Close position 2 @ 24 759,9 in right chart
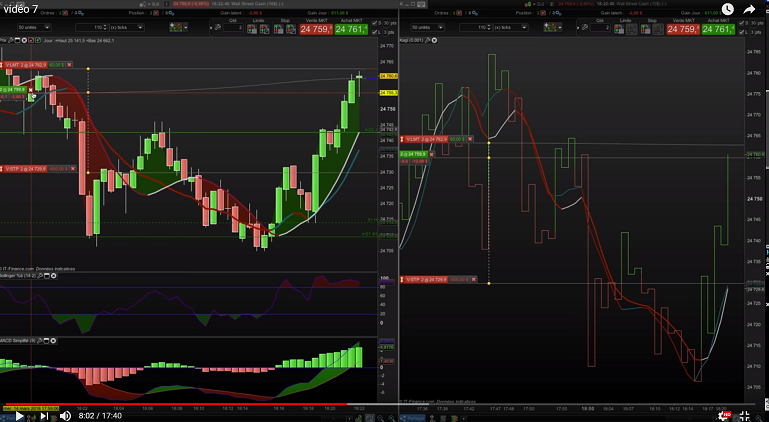Viewport: 769px width, 422px height. coord(432,154)
